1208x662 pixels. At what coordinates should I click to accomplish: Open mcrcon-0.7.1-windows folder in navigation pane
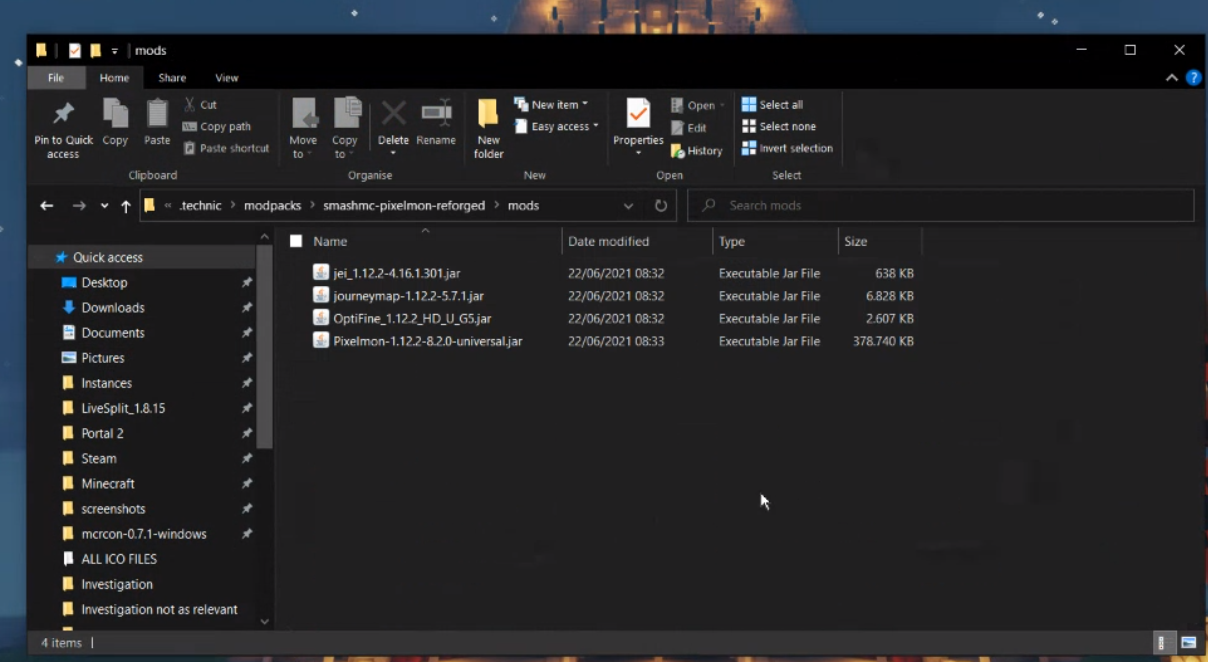point(144,534)
